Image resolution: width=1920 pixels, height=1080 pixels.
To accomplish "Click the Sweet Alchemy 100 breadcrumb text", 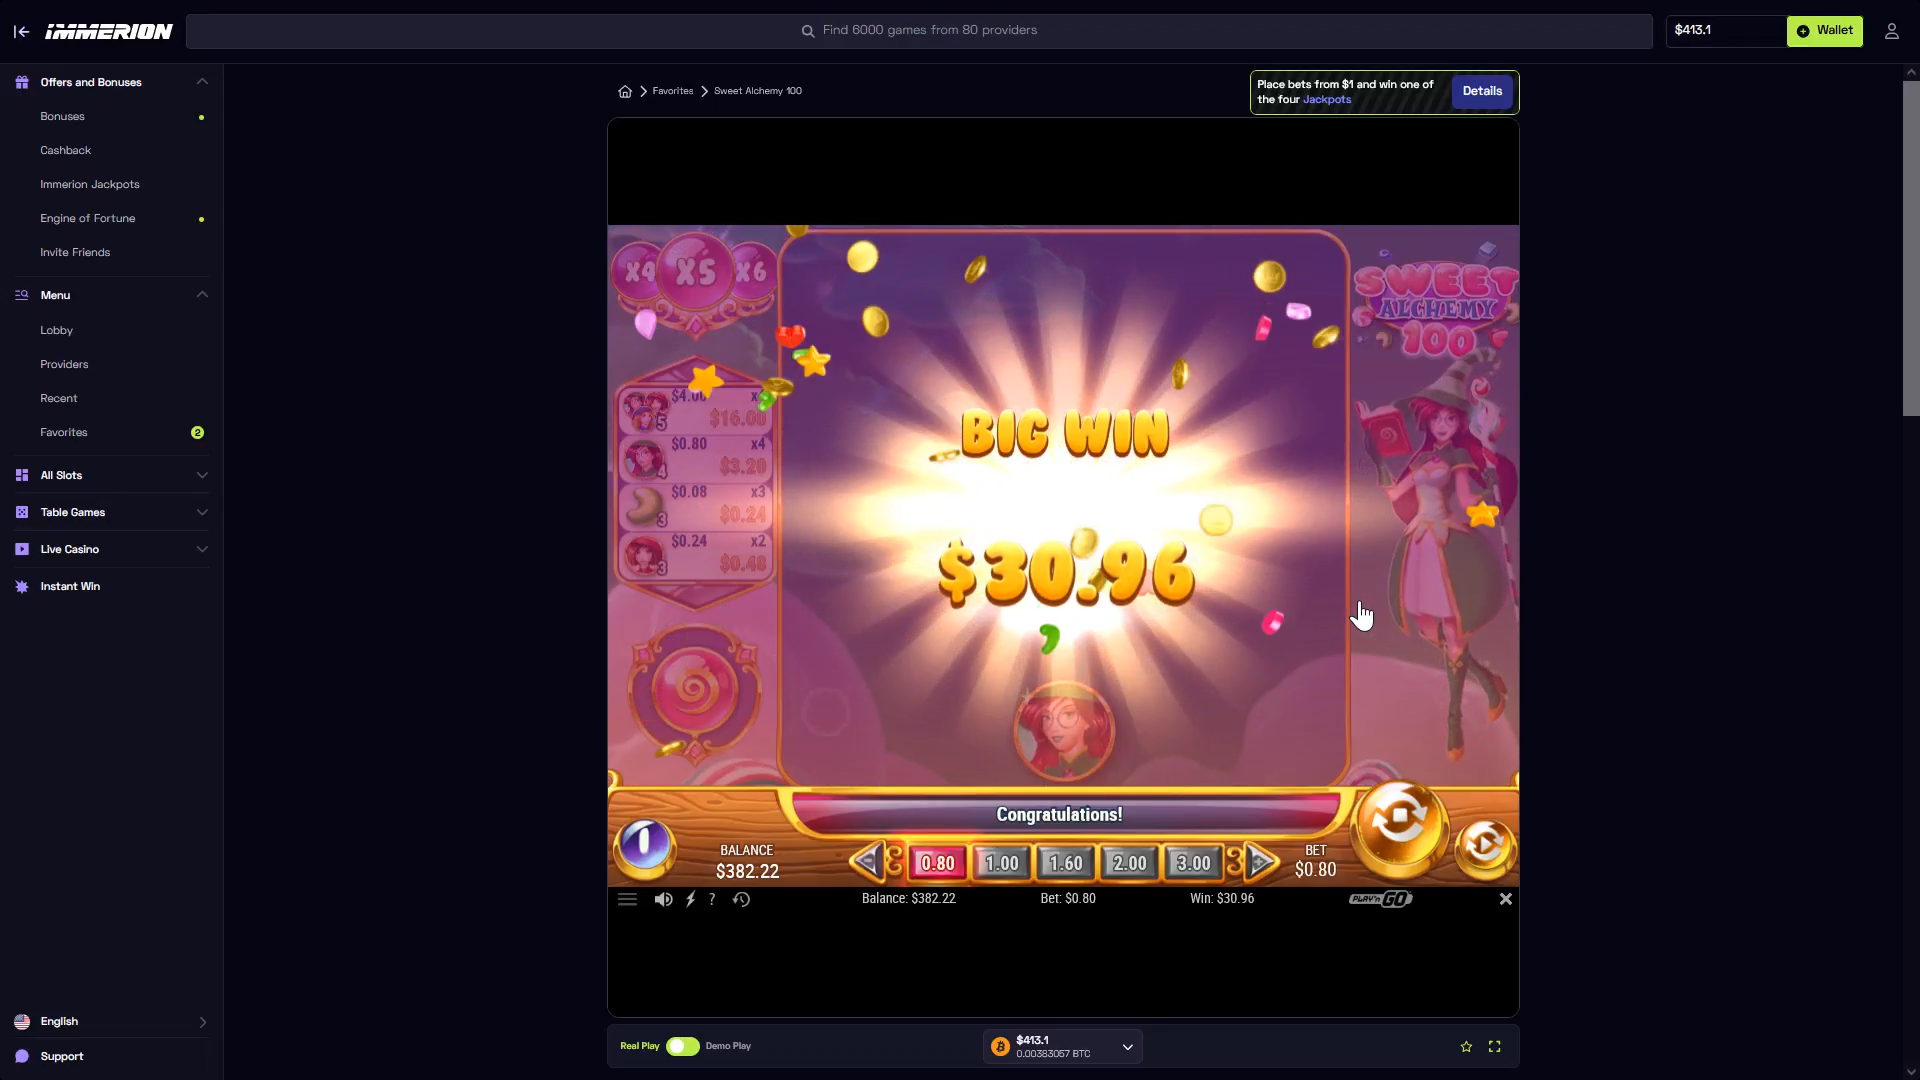I will [x=757, y=91].
